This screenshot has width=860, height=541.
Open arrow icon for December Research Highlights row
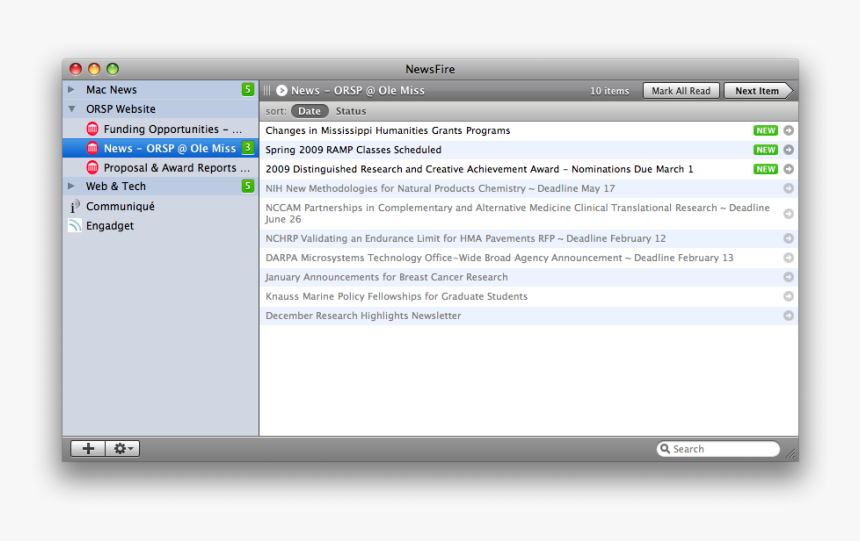788,315
